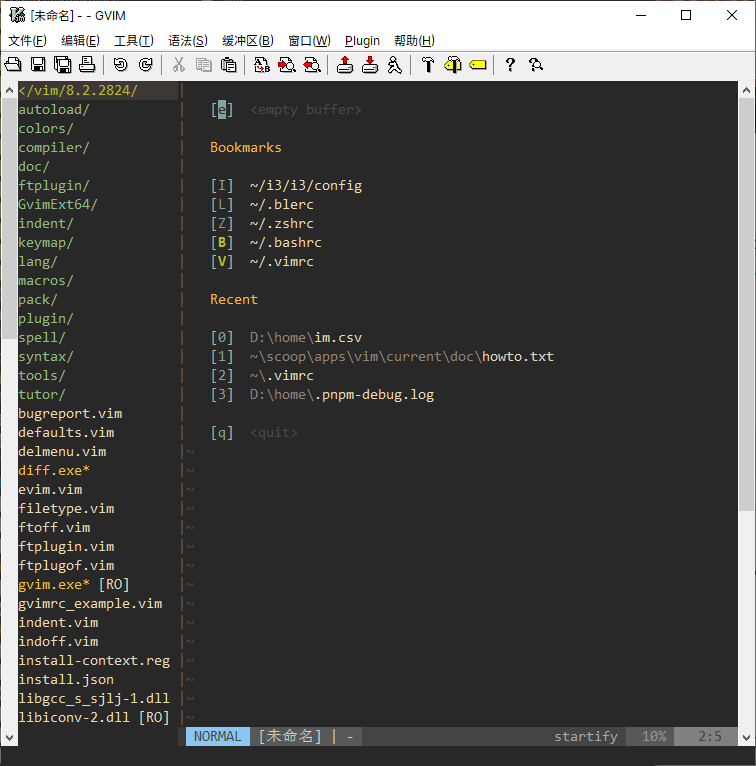
Task: Click the Cut scissors icon
Action: pos(179,64)
